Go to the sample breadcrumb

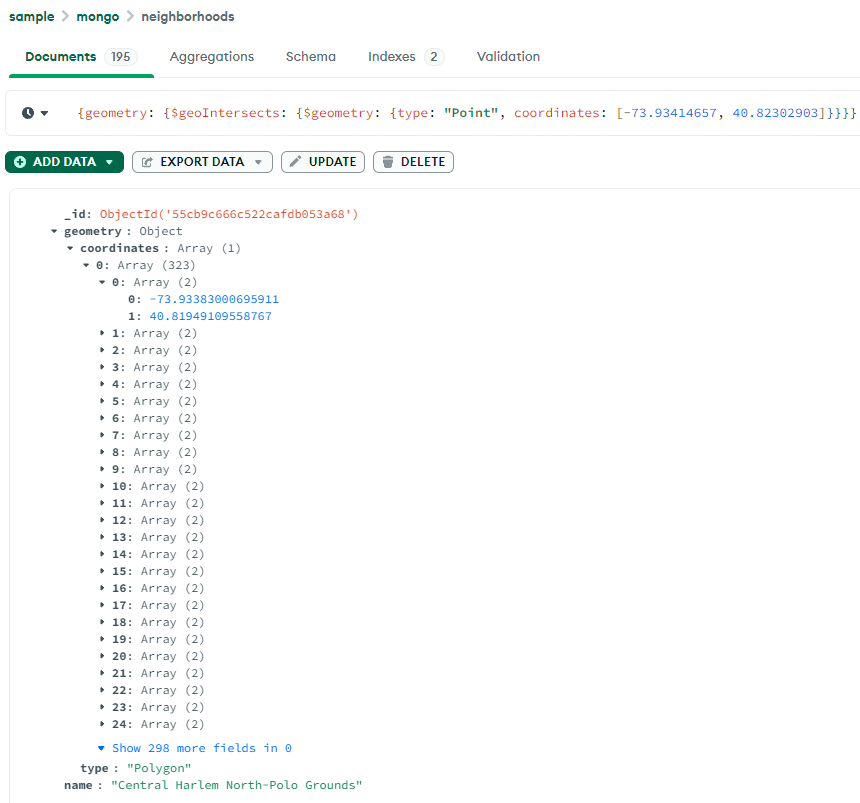coord(31,16)
